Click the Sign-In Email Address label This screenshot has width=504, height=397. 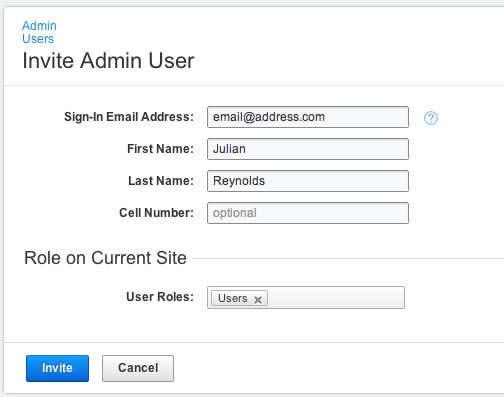(x=129, y=117)
